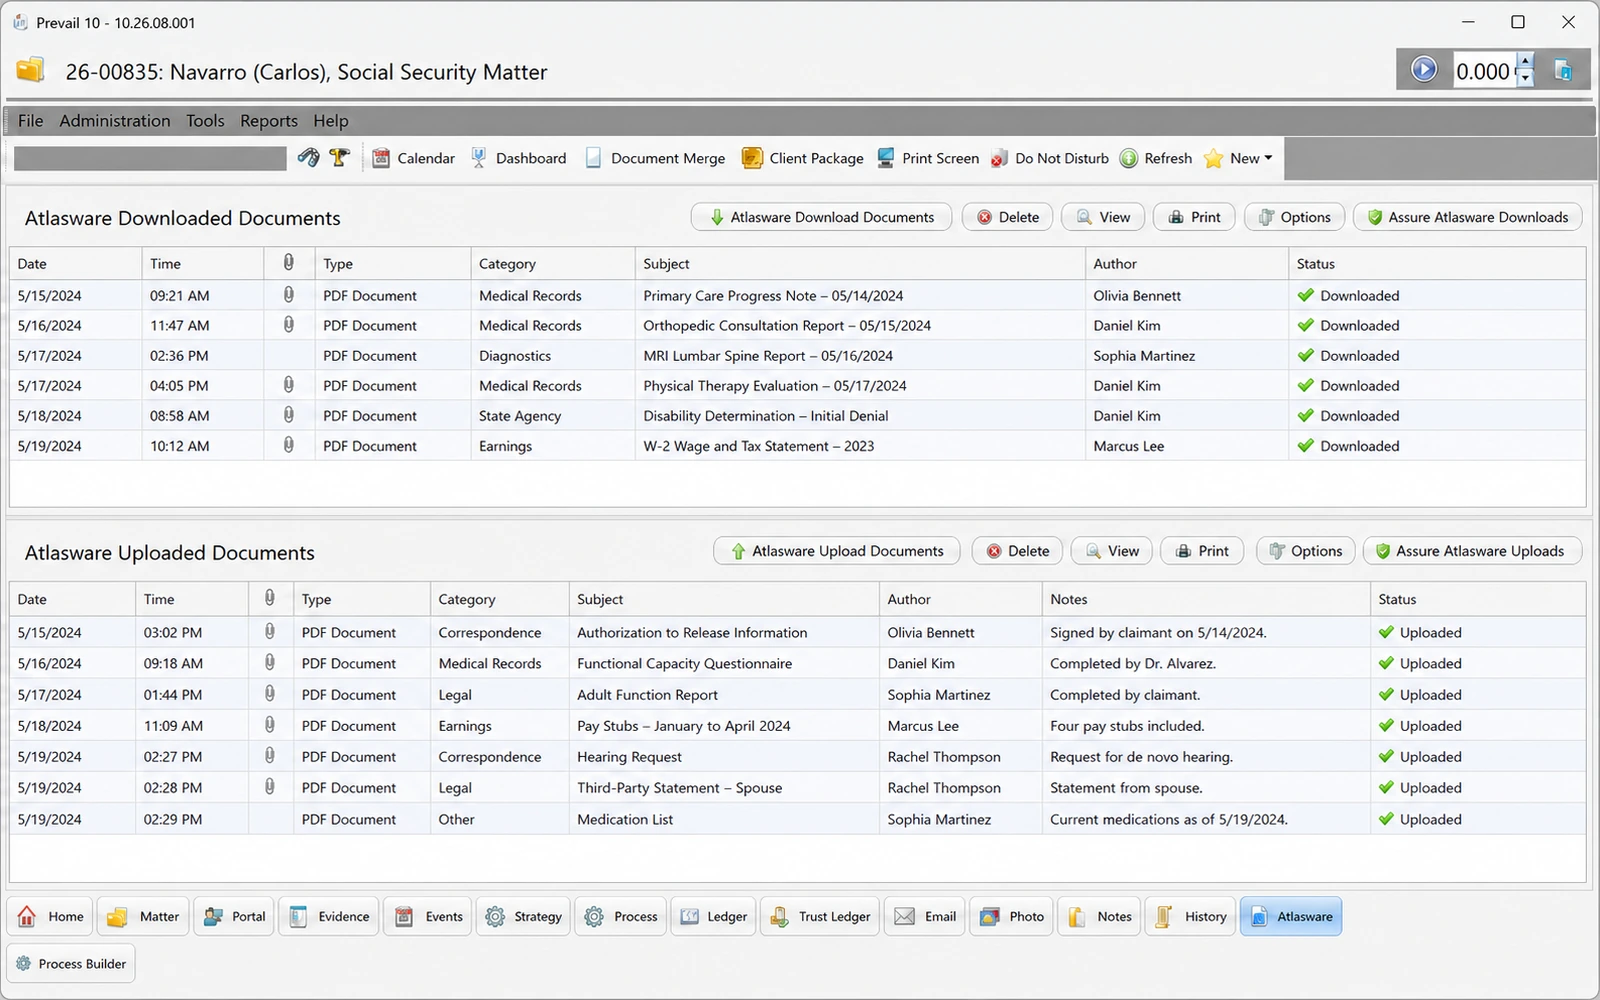Open the Process Builder tab

coord(71,964)
